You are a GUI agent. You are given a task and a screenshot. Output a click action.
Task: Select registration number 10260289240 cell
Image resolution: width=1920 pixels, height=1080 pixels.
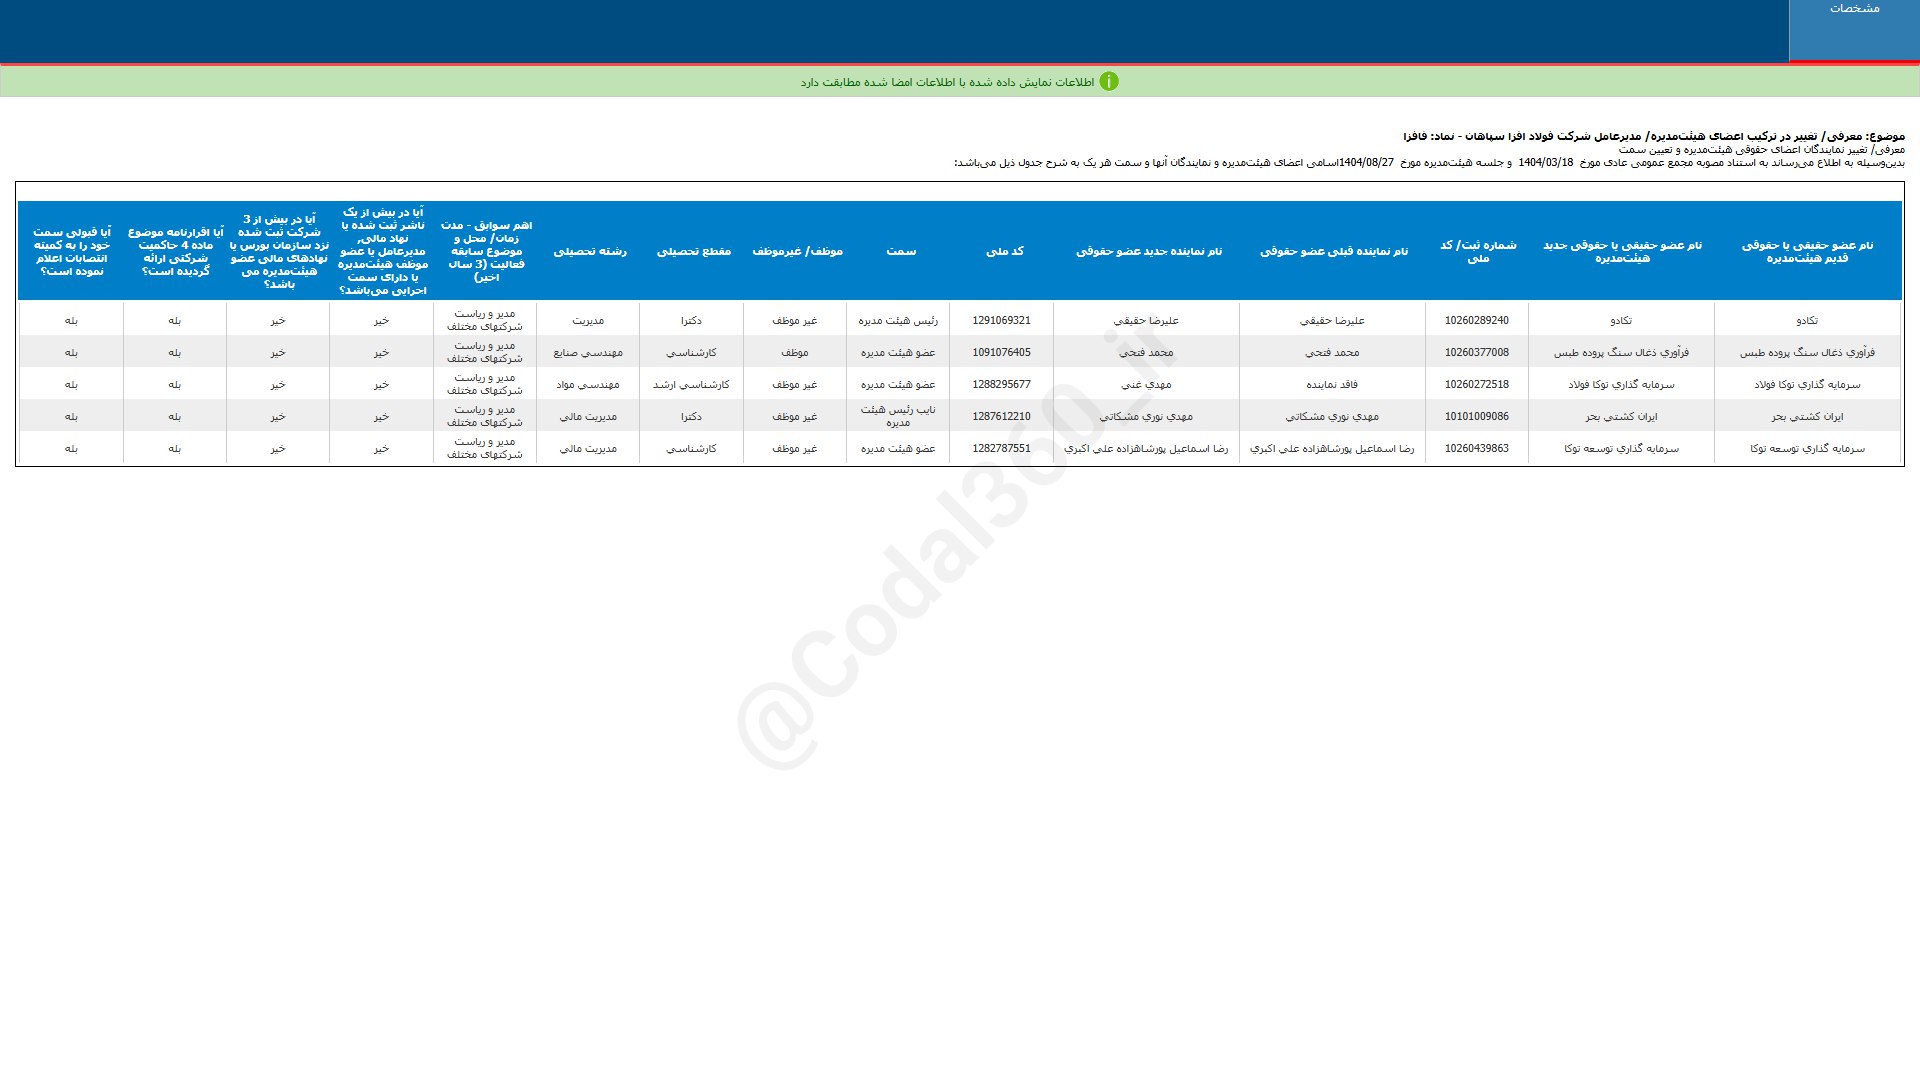(x=1476, y=321)
